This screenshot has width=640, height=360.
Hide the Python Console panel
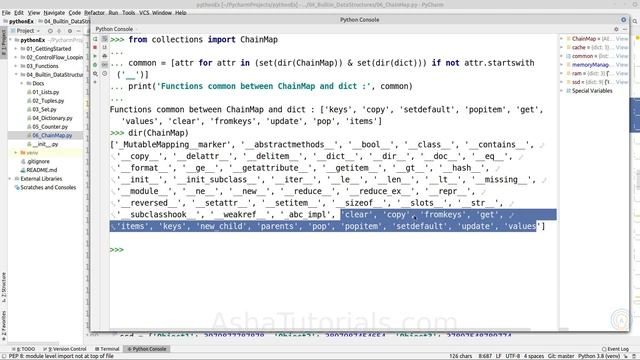click(x=624, y=29)
